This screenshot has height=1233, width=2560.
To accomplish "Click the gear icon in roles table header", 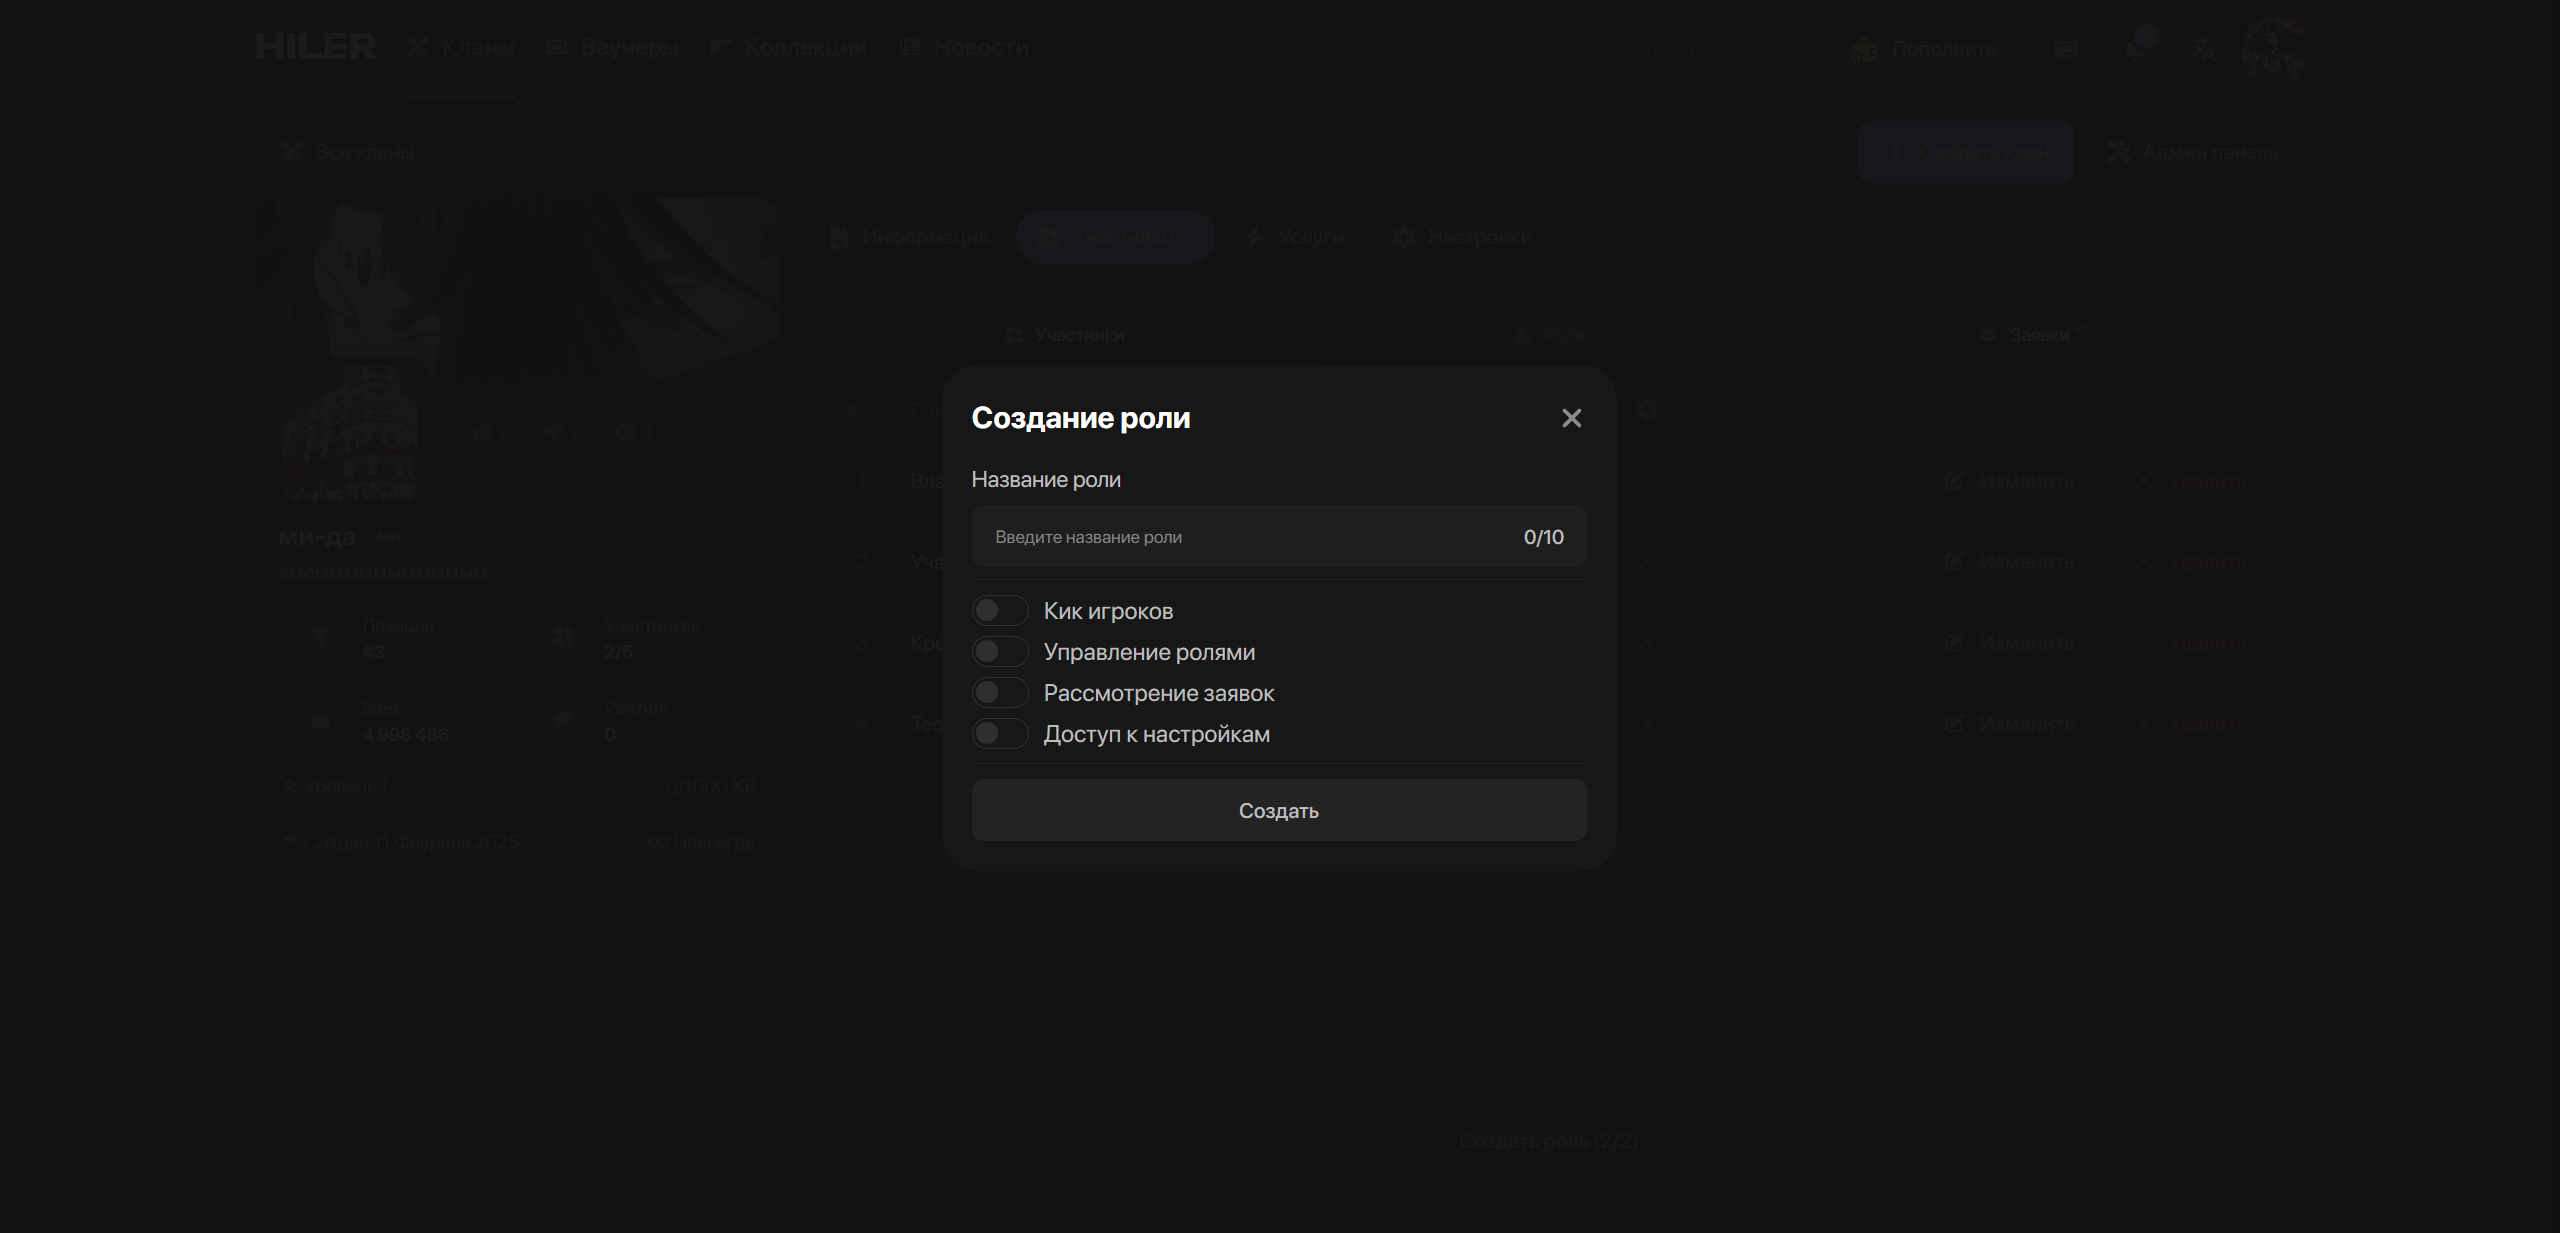I will [x=1647, y=409].
